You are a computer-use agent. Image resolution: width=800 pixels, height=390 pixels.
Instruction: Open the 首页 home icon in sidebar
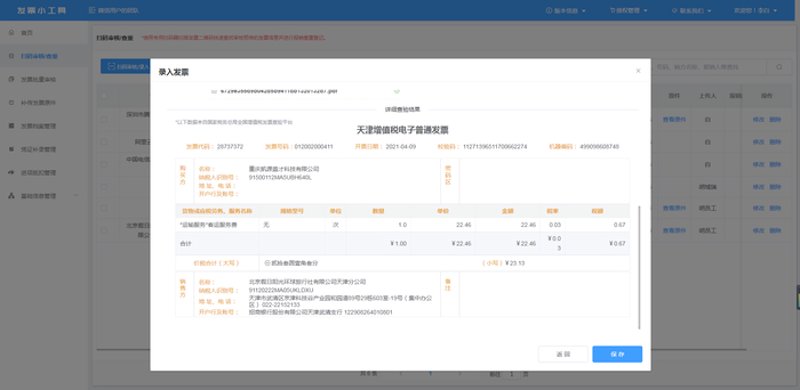click(12, 33)
